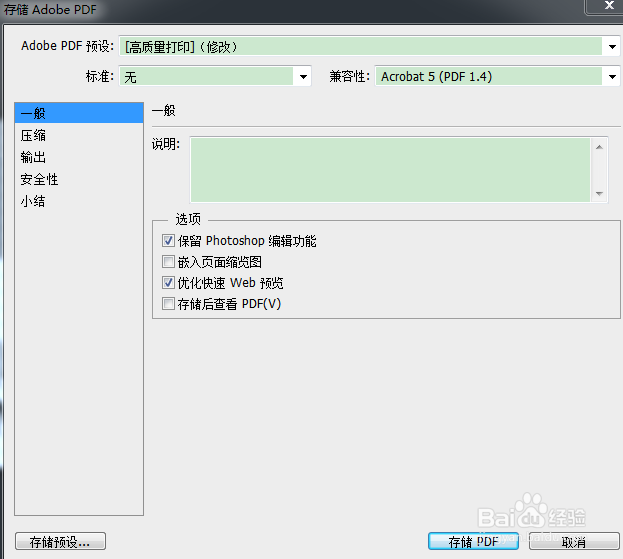
Task: Expand the 标准 dropdown showing 无
Action: [x=215, y=76]
